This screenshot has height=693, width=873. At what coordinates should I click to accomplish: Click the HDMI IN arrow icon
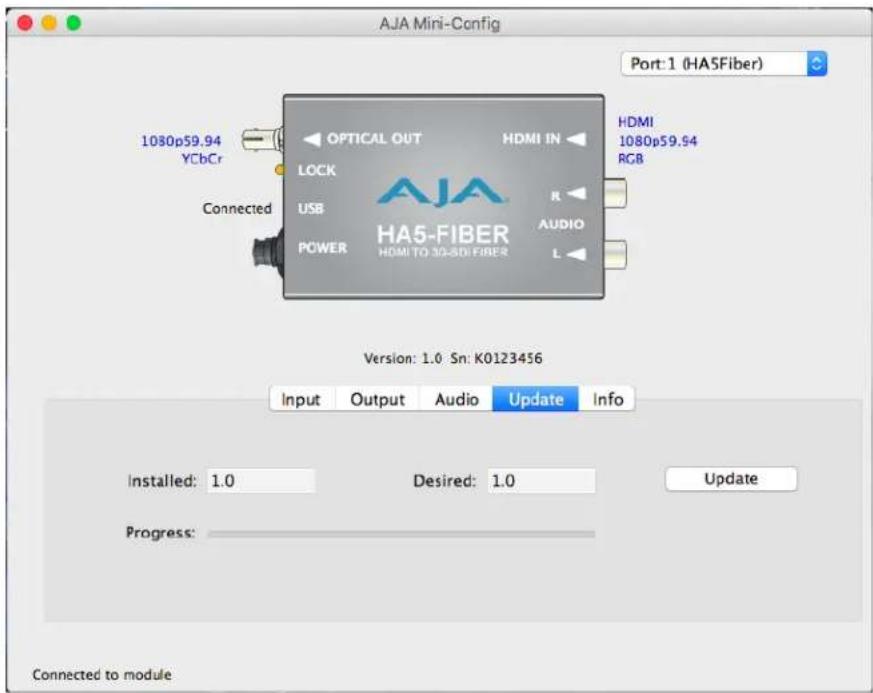click(576, 139)
